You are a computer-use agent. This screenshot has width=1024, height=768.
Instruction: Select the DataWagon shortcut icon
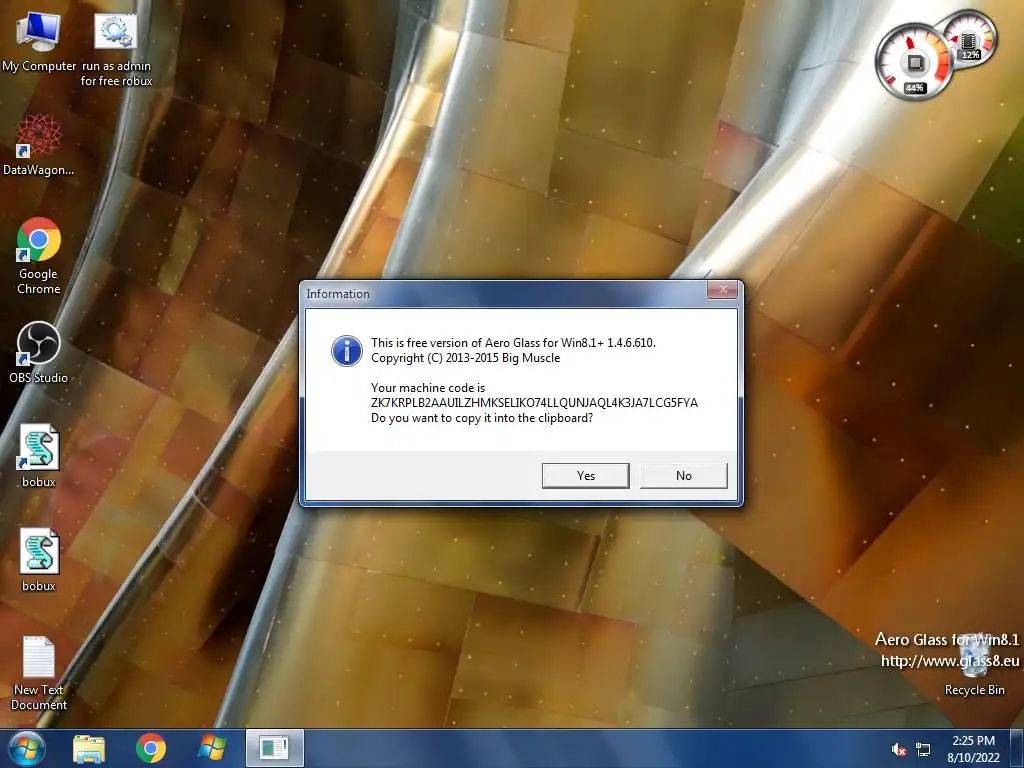(x=39, y=145)
